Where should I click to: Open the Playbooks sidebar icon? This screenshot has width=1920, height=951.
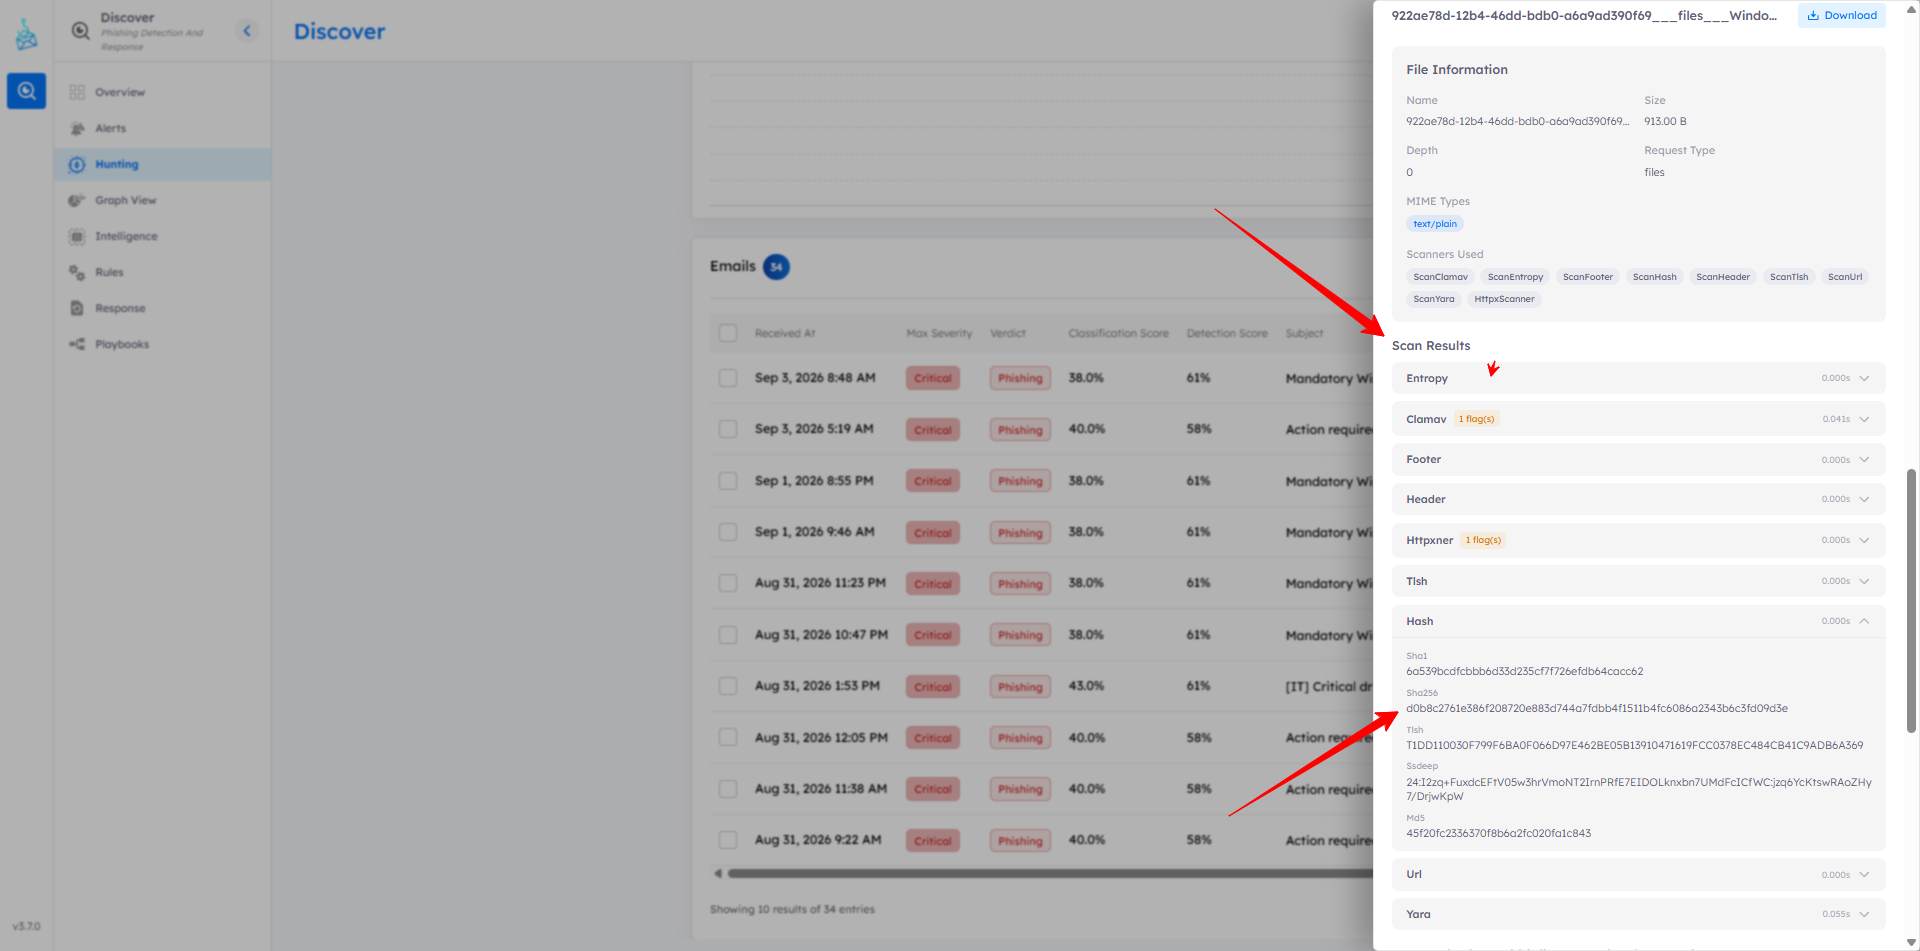[x=77, y=344]
